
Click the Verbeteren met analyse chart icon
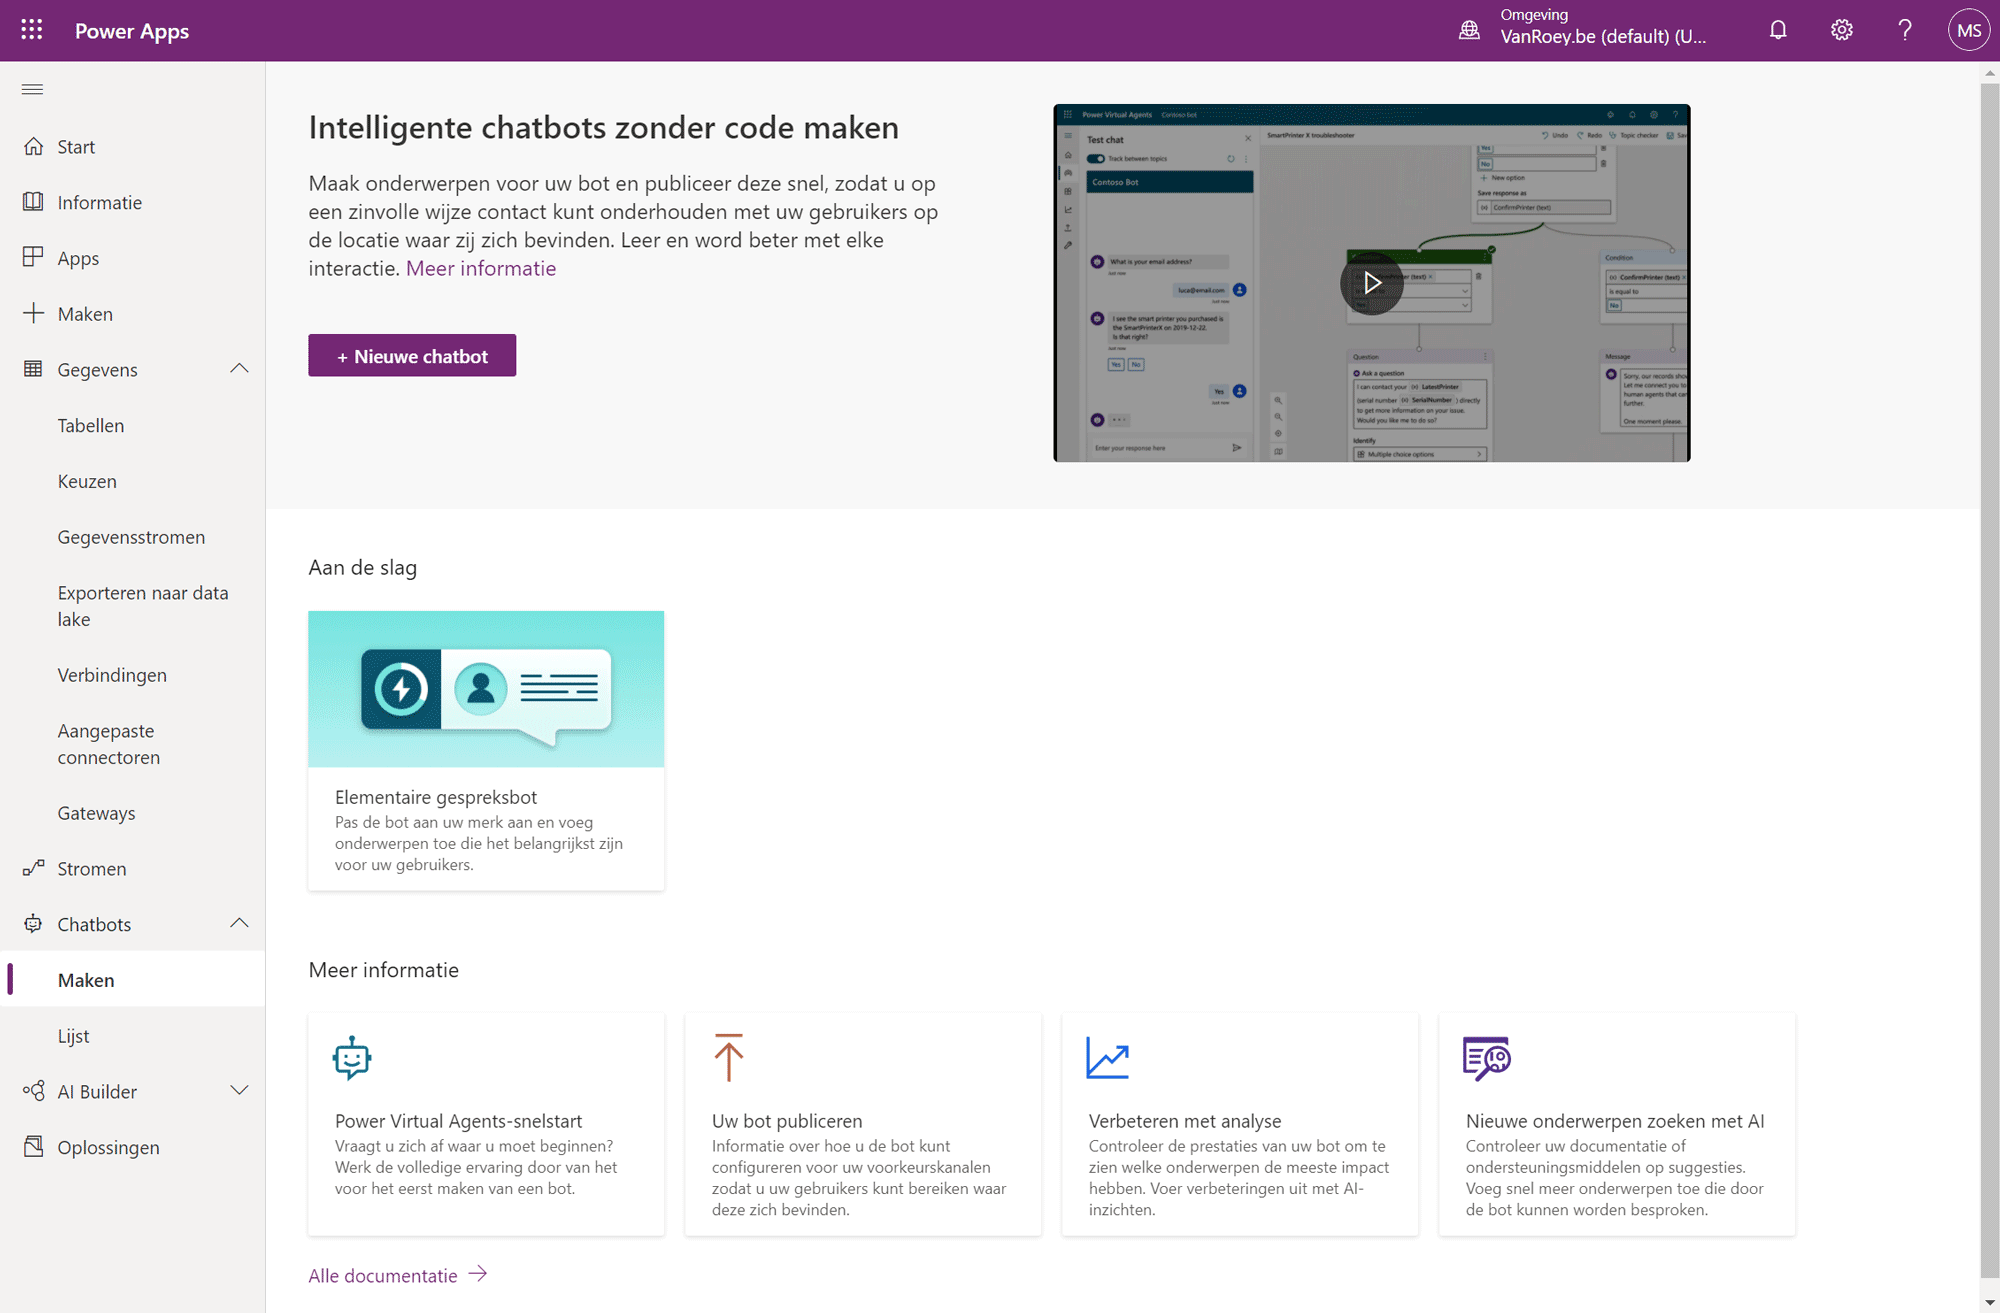pos(1107,1058)
